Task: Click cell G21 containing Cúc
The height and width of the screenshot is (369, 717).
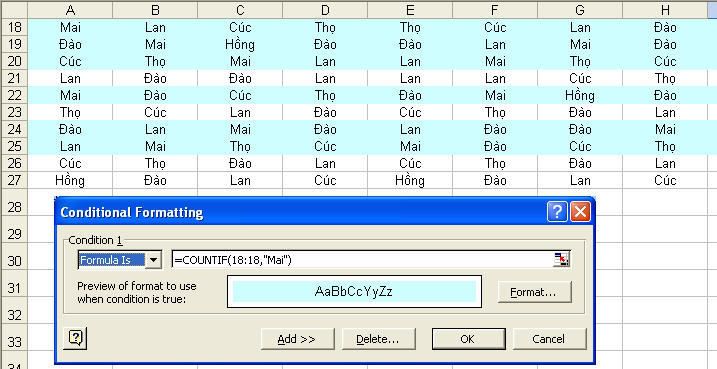Action: tap(580, 78)
